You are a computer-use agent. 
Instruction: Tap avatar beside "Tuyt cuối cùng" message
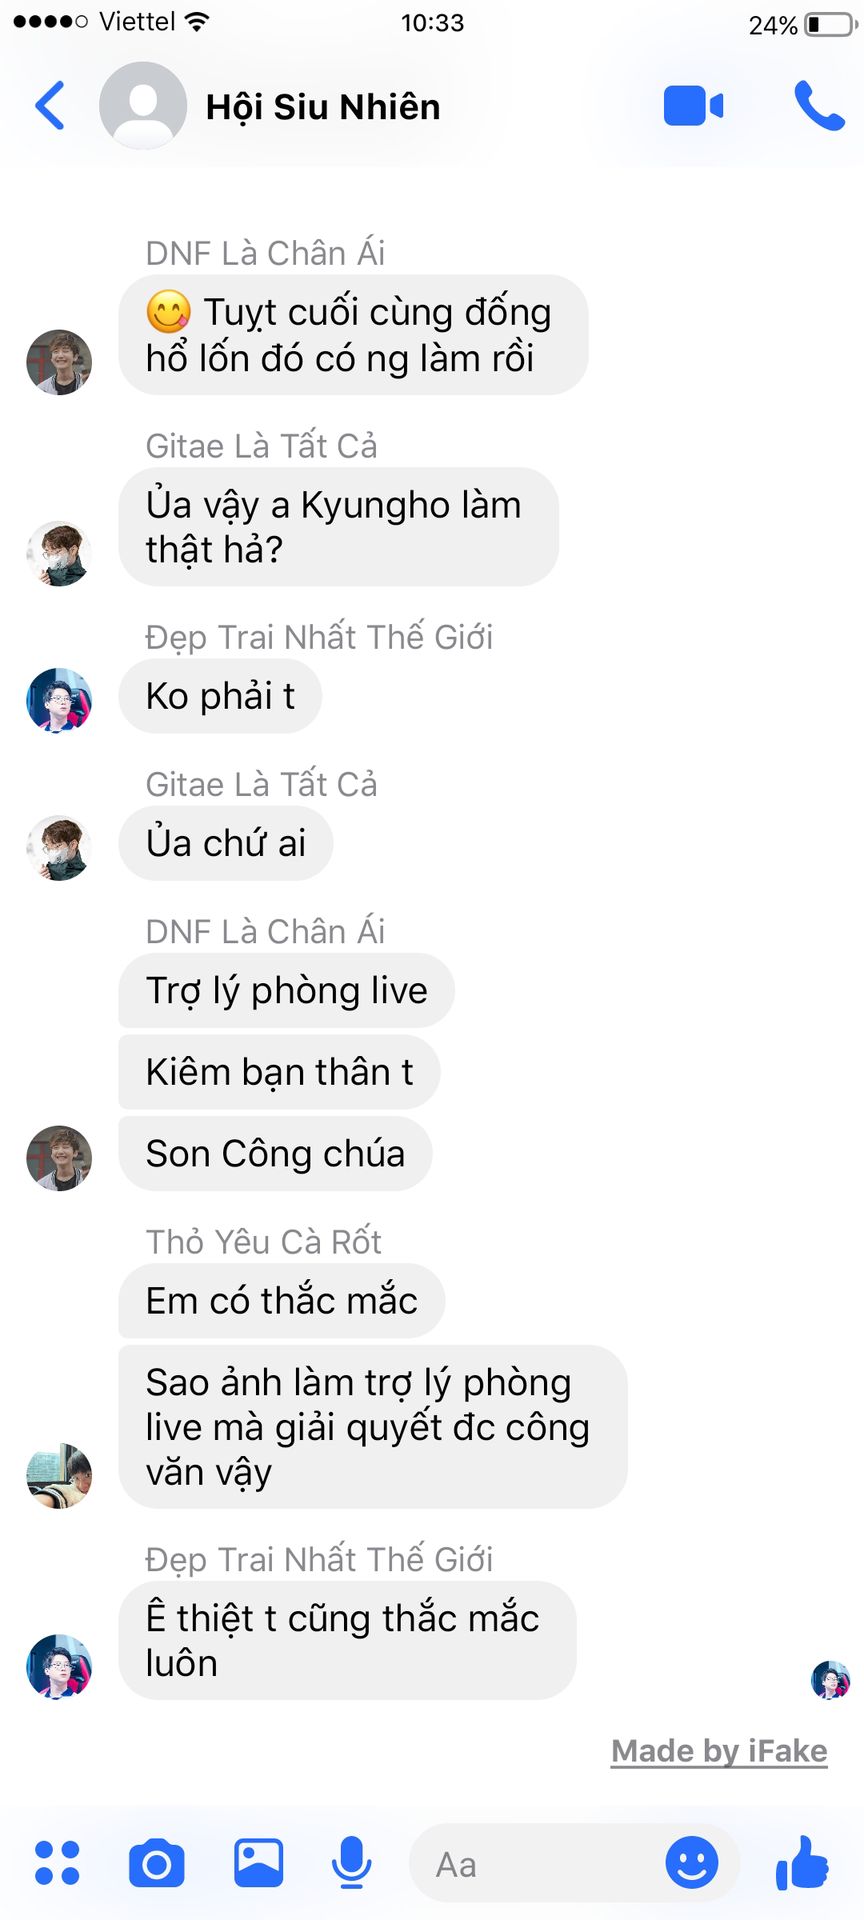tap(59, 362)
